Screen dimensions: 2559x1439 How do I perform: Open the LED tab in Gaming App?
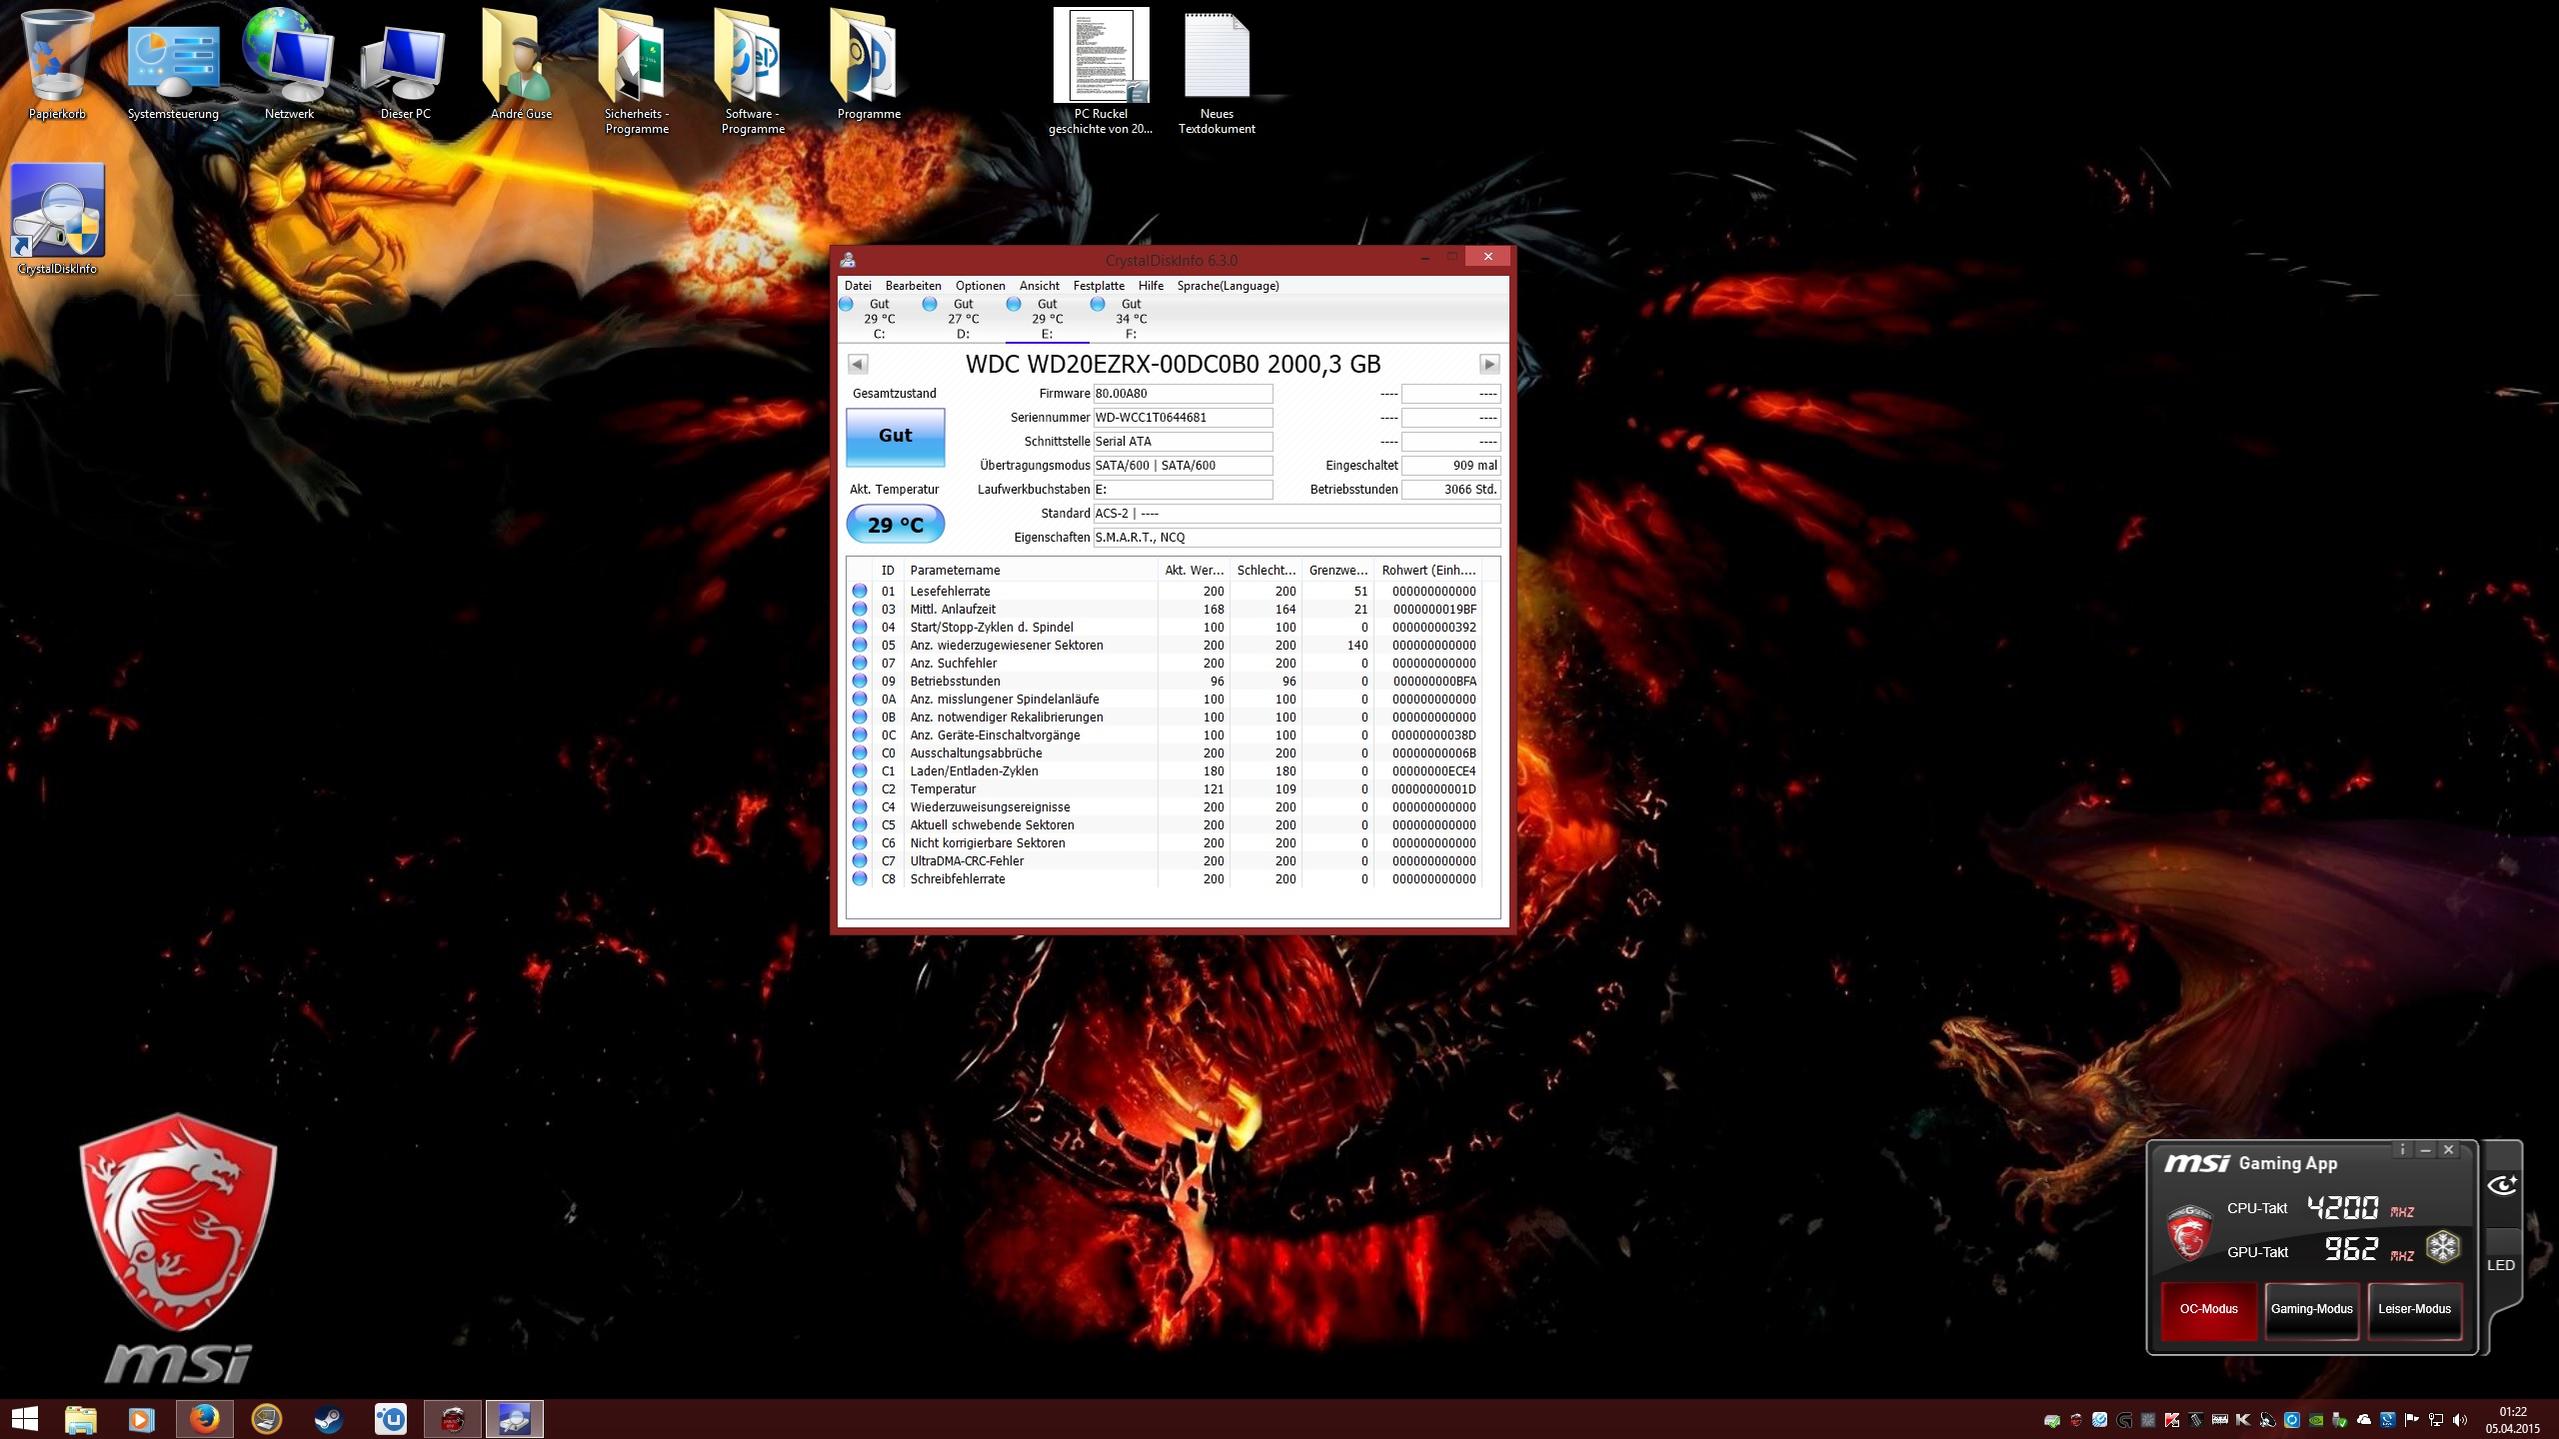(x=2500, y=1265)
